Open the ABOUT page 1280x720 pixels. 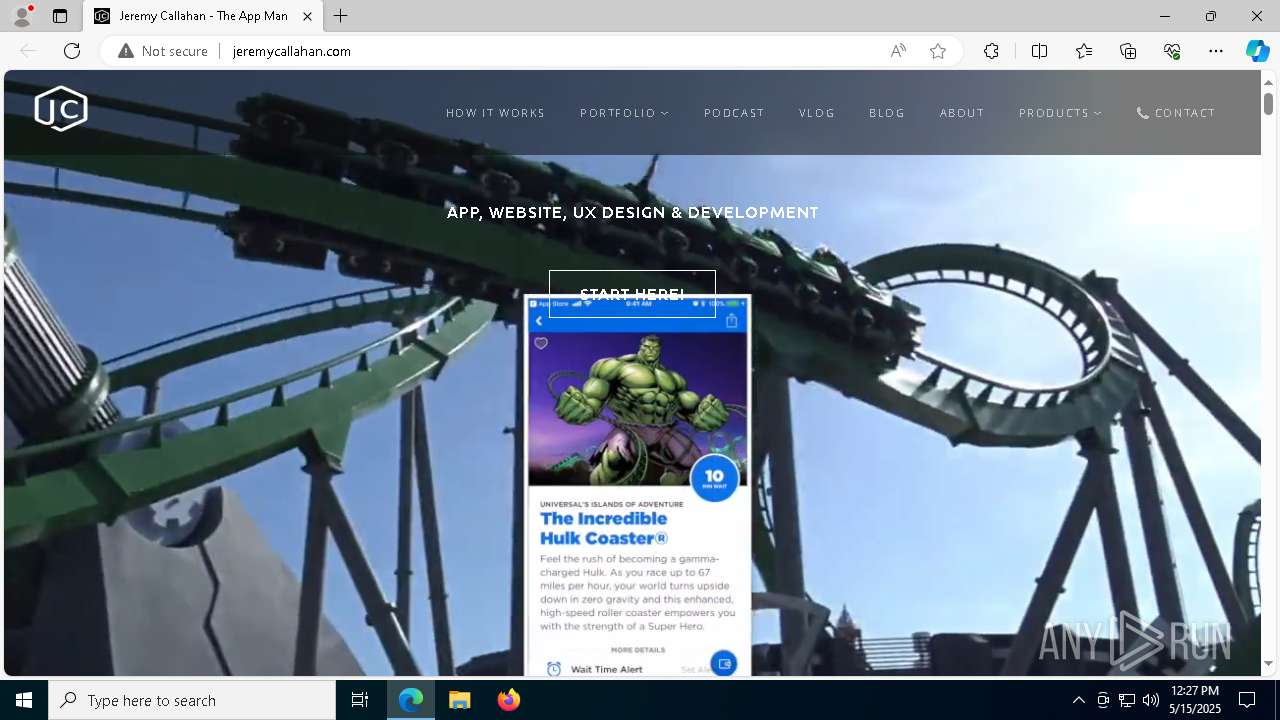click(962, 113)
